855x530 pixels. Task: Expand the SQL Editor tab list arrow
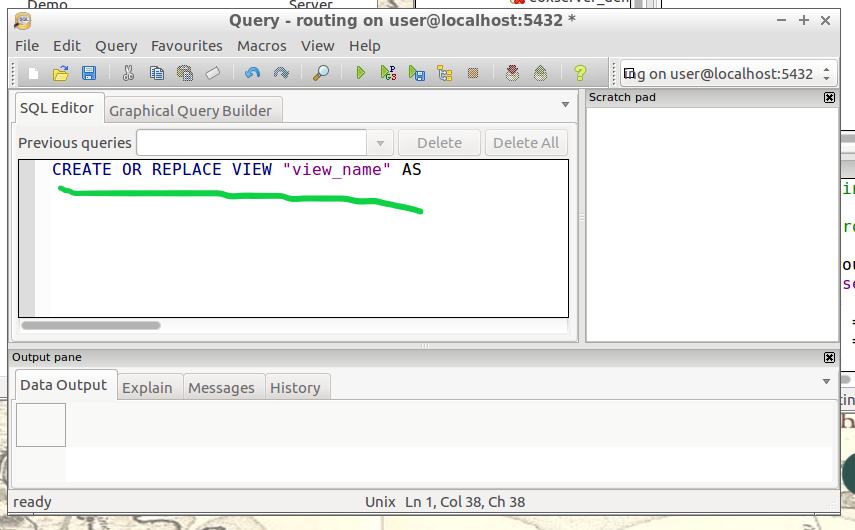point(565,104)
